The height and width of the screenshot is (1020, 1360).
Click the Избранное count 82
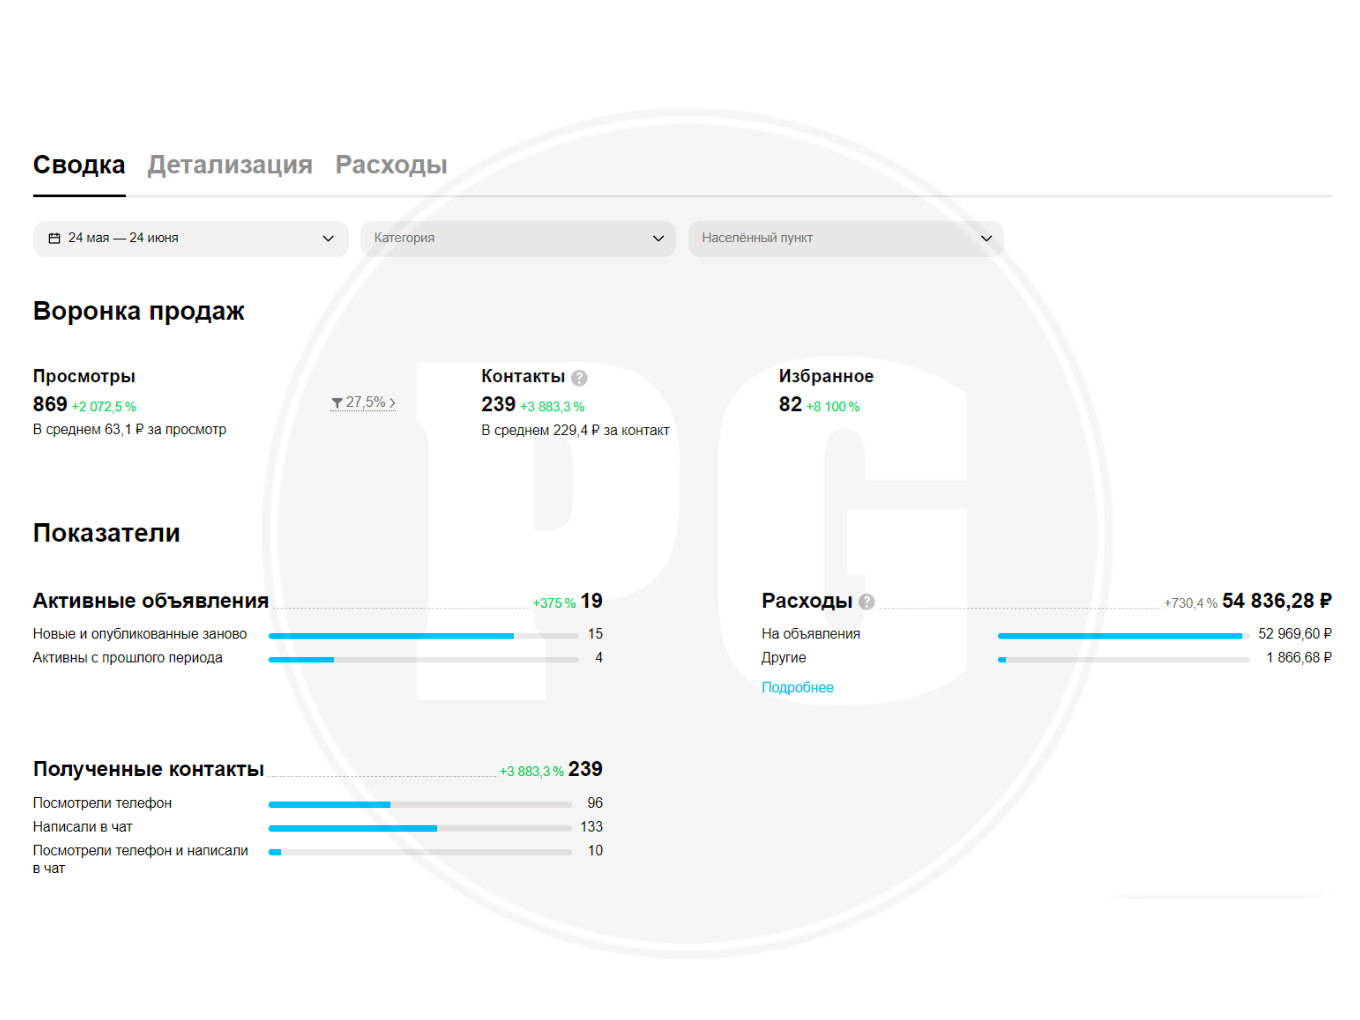click(790, 404)
